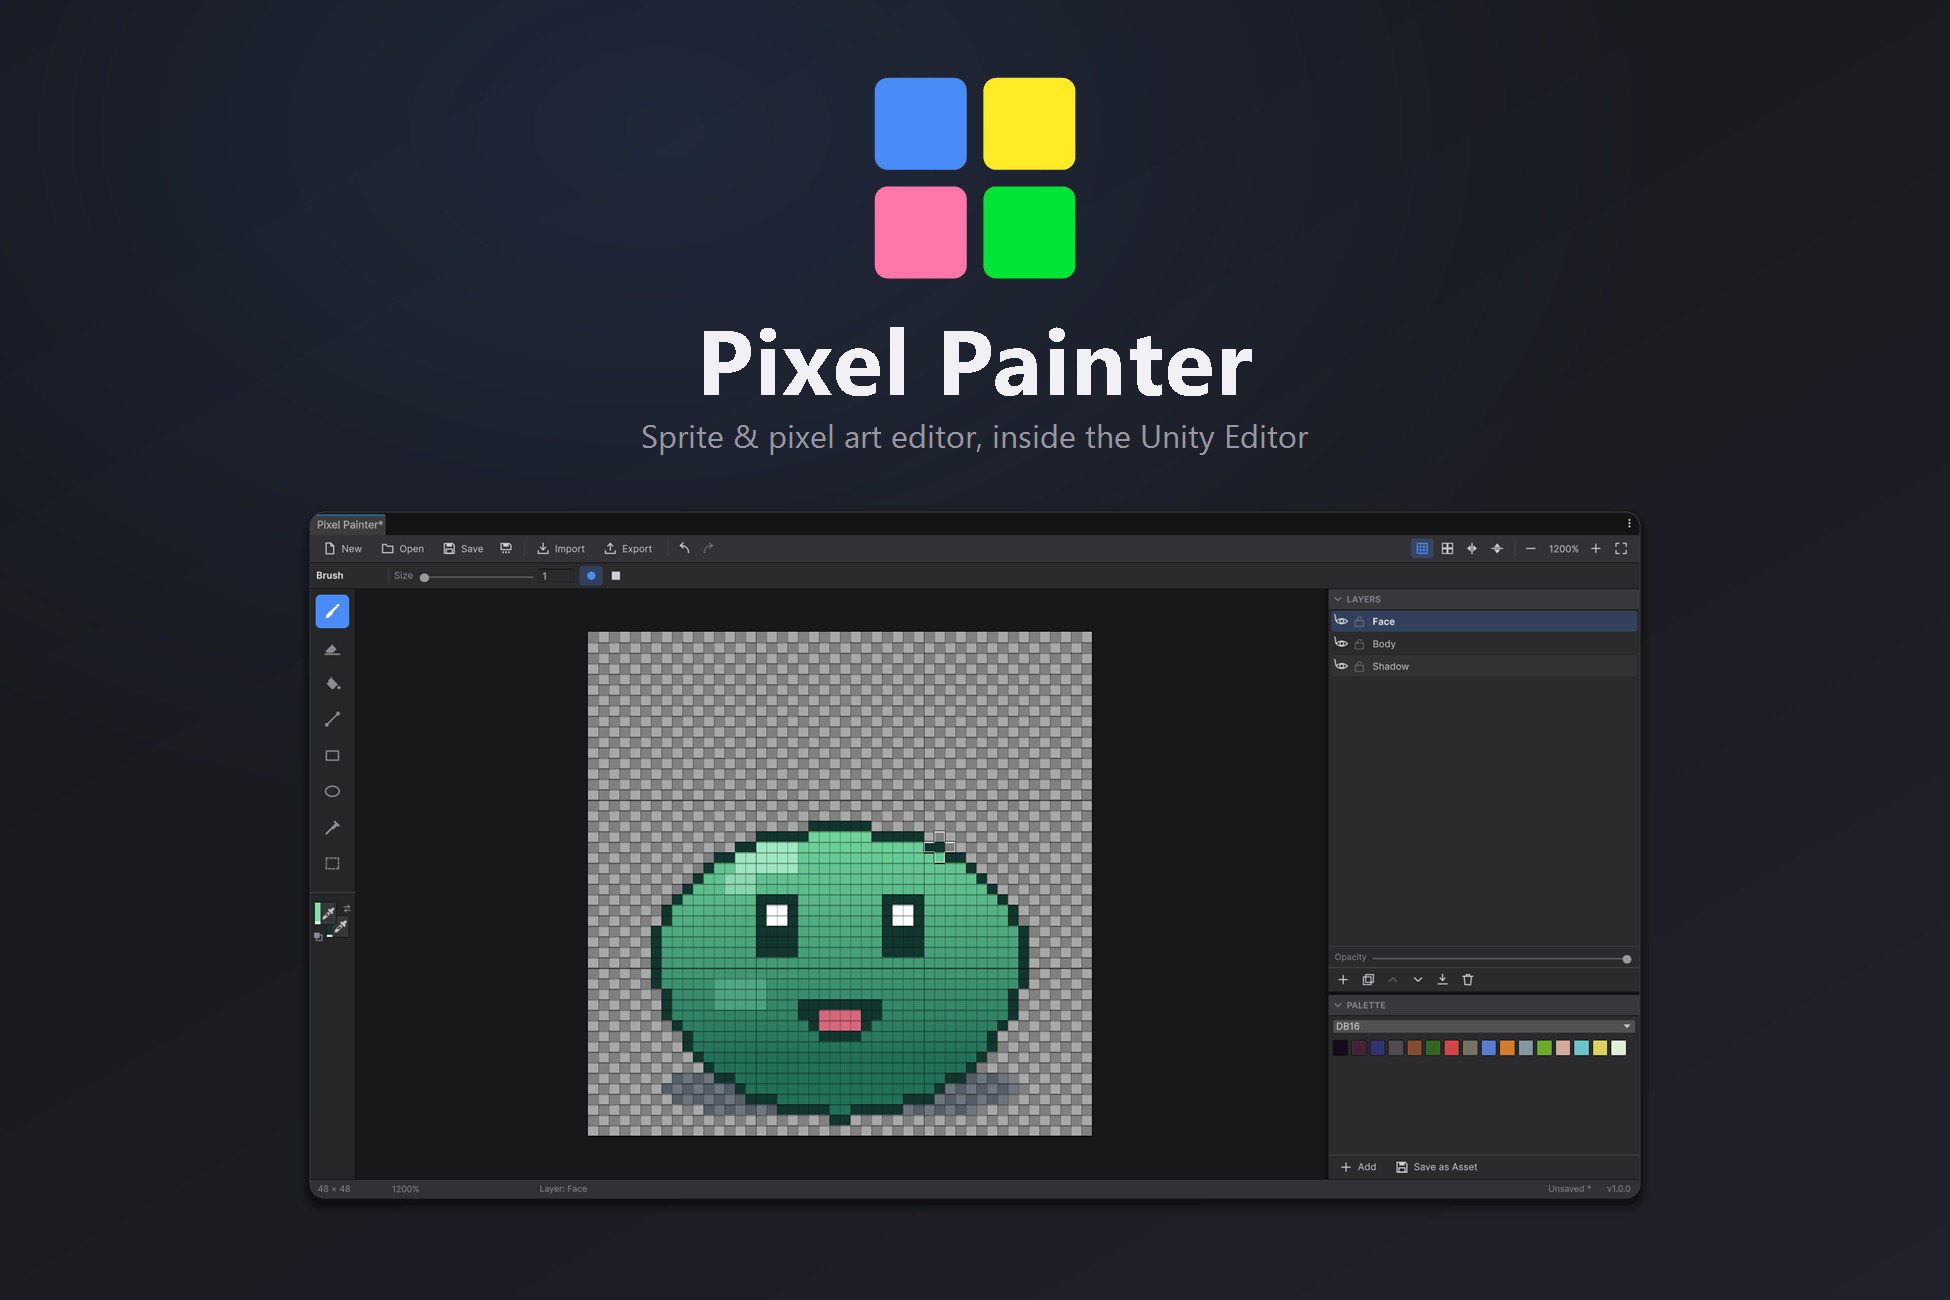Click the Save As icon next to Save
This screenshot has height=1300, width=1950.
pyautogui.click(x=506, y=548)
